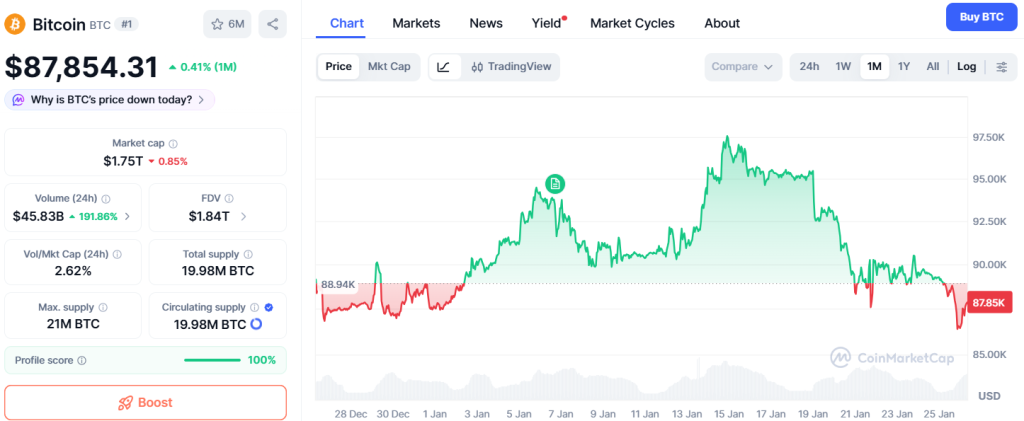1024x421 pixels.
Task: Click the star watchlist button showing 6M
Action: 227,23
